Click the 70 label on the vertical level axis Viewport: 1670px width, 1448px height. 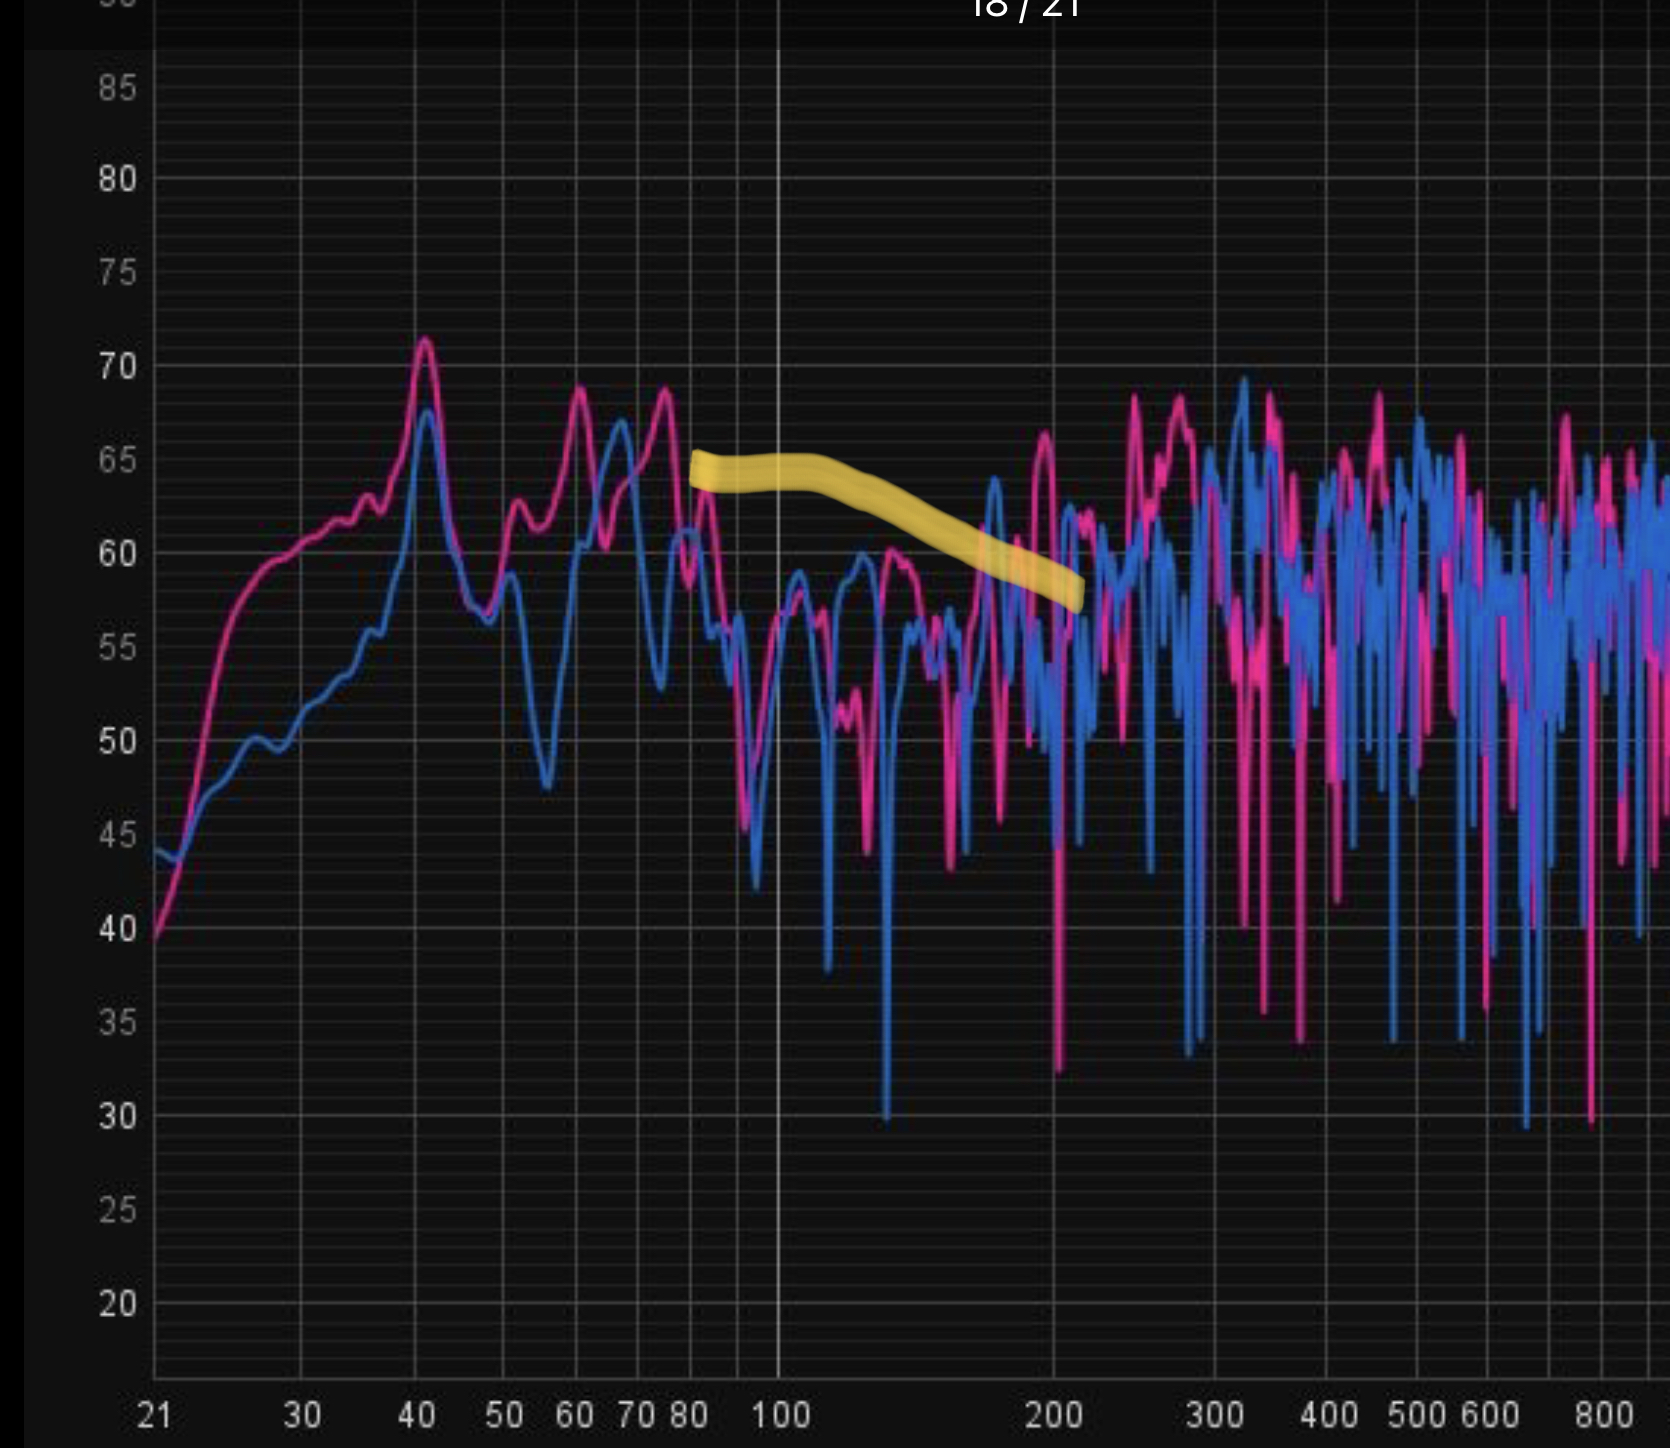click(x=117, y=366)
